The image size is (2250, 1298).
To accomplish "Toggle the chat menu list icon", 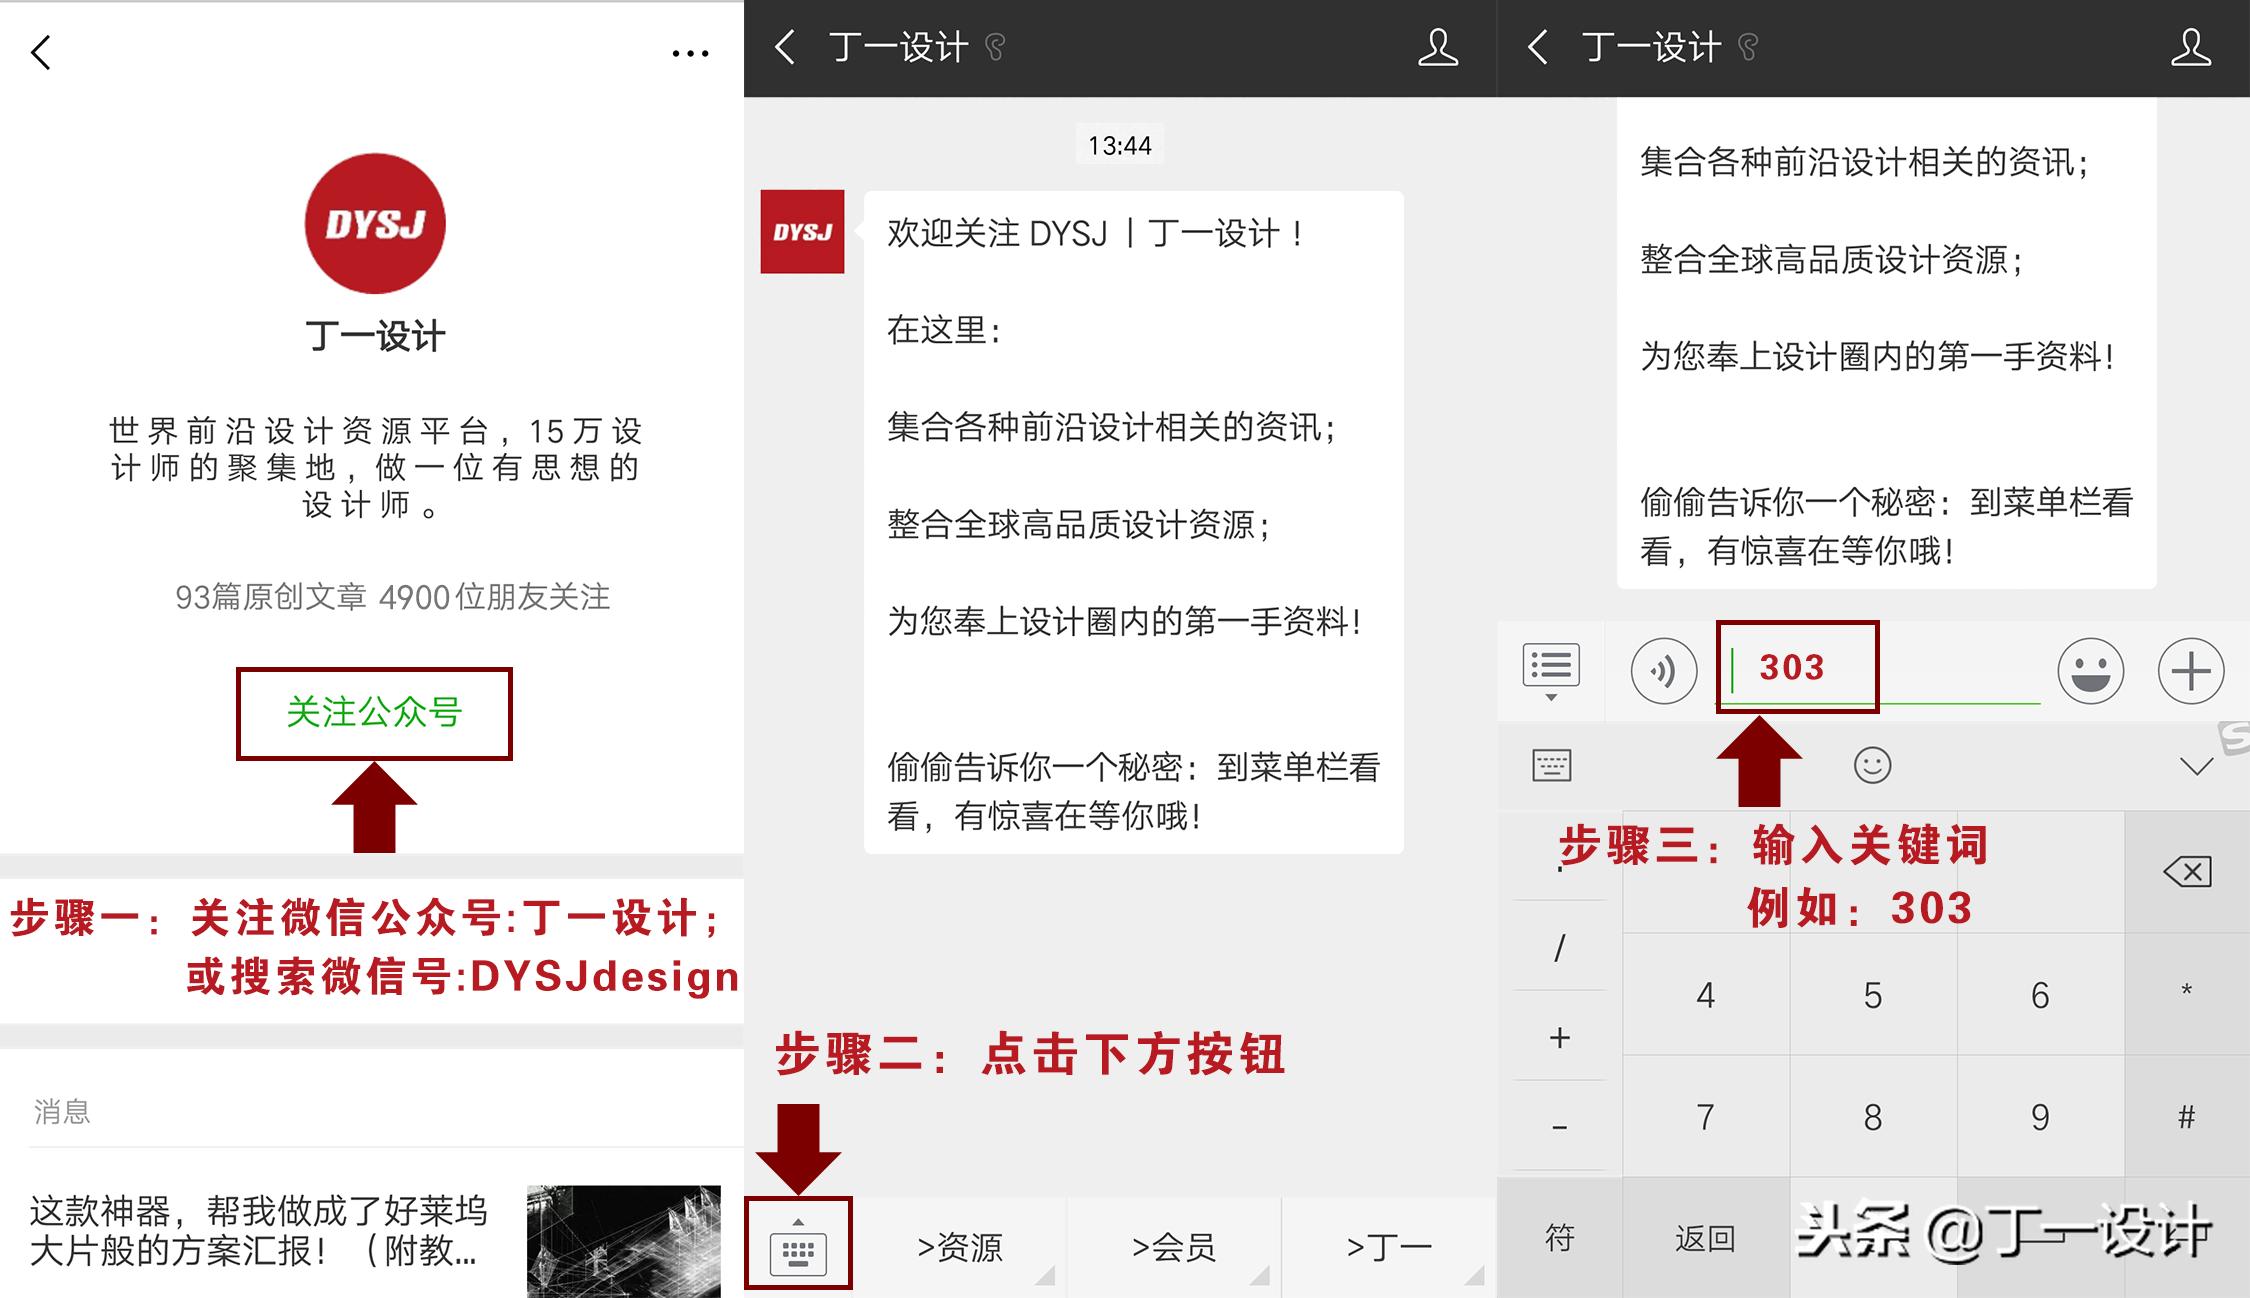I will point(1551,665).
